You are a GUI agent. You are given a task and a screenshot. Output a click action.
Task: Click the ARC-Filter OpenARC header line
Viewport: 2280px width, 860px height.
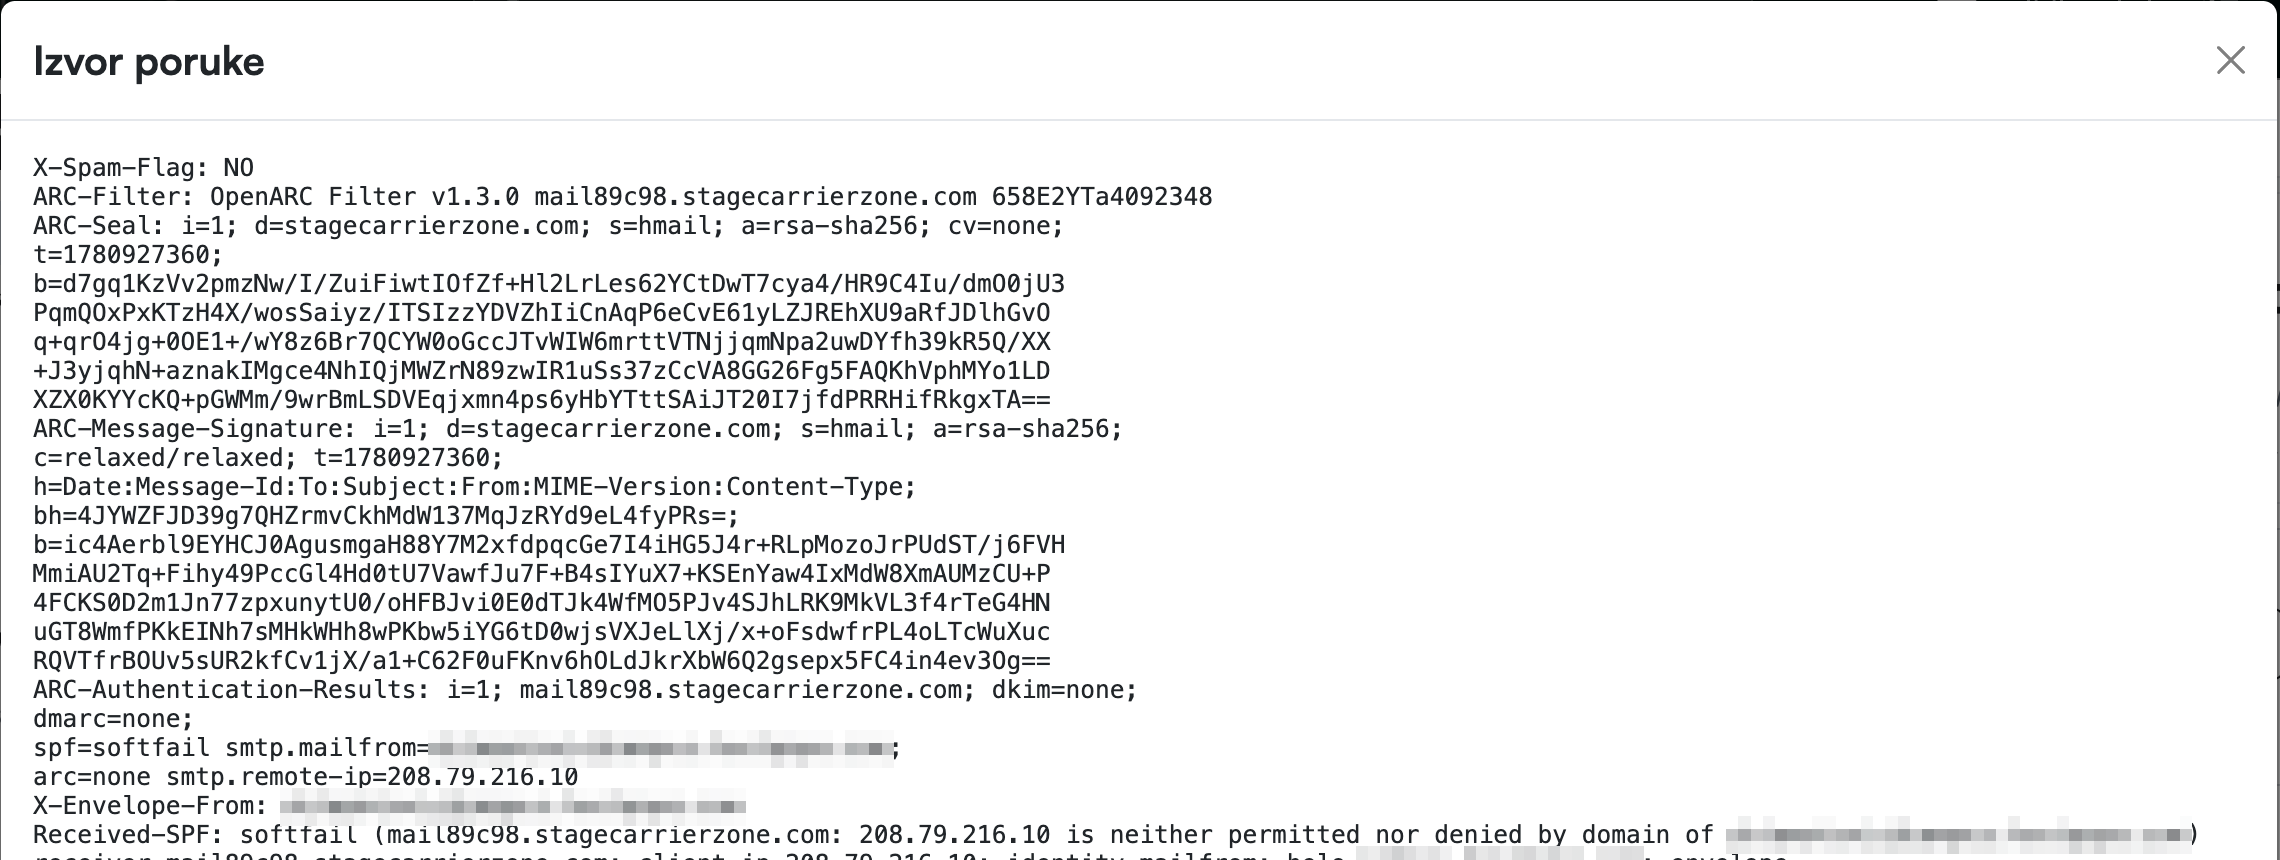[x=622, y=197]
